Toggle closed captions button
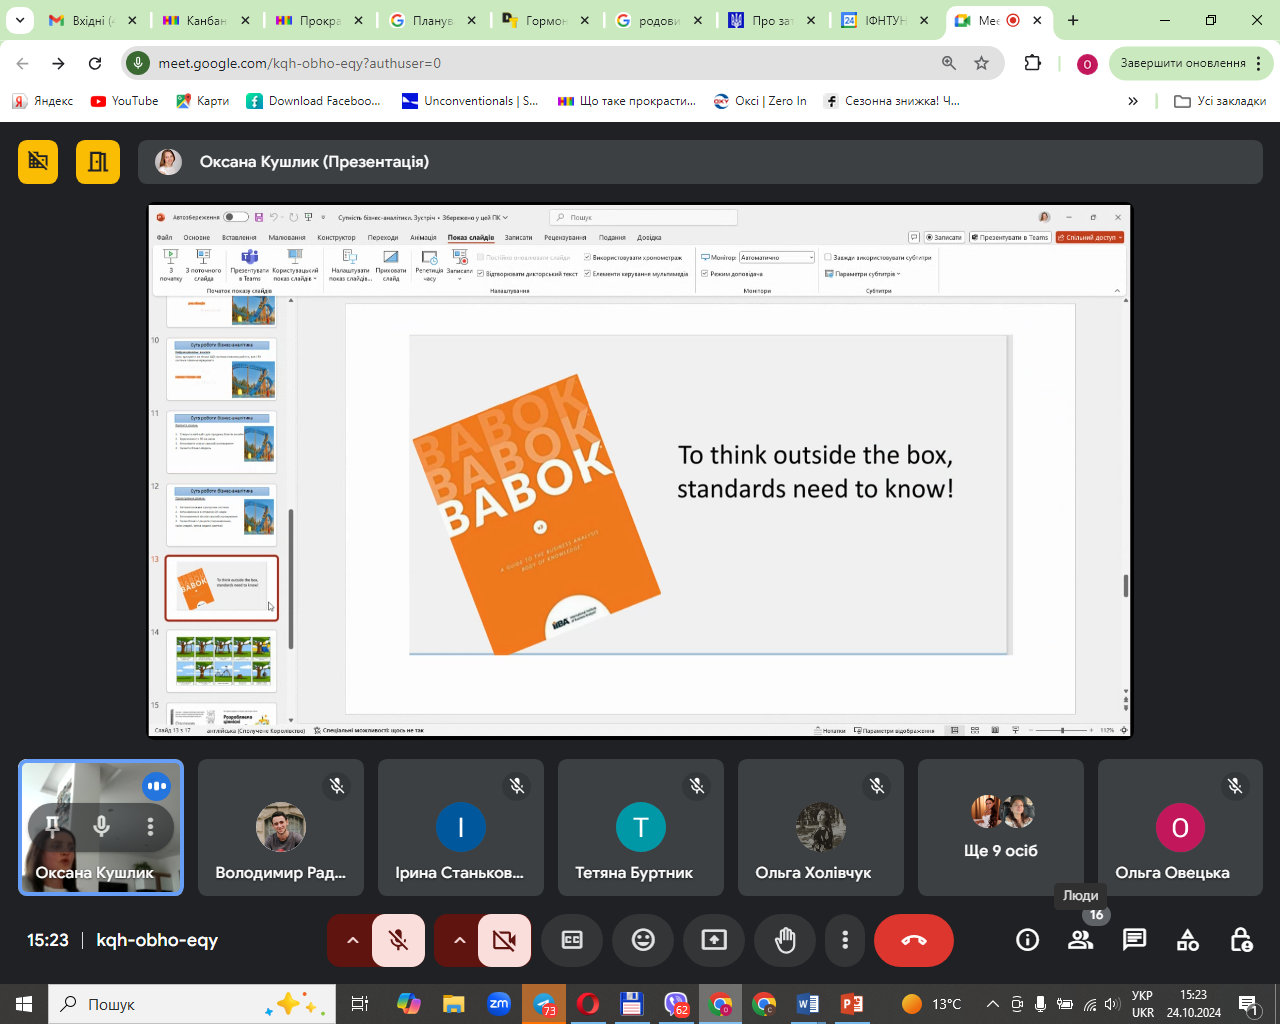 point(572,940)
